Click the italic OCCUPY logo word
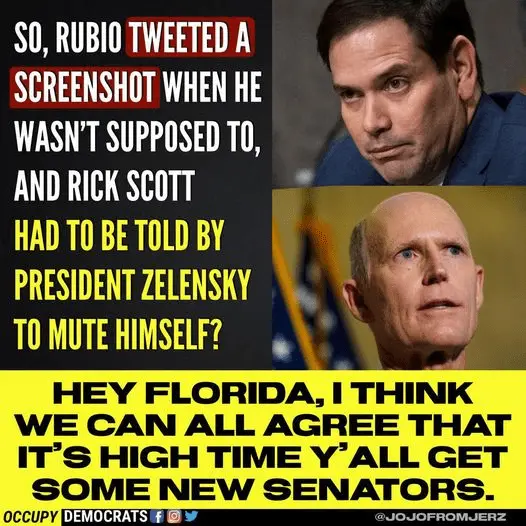The height and width of the screenshot is (526, 526). point(32,517)
